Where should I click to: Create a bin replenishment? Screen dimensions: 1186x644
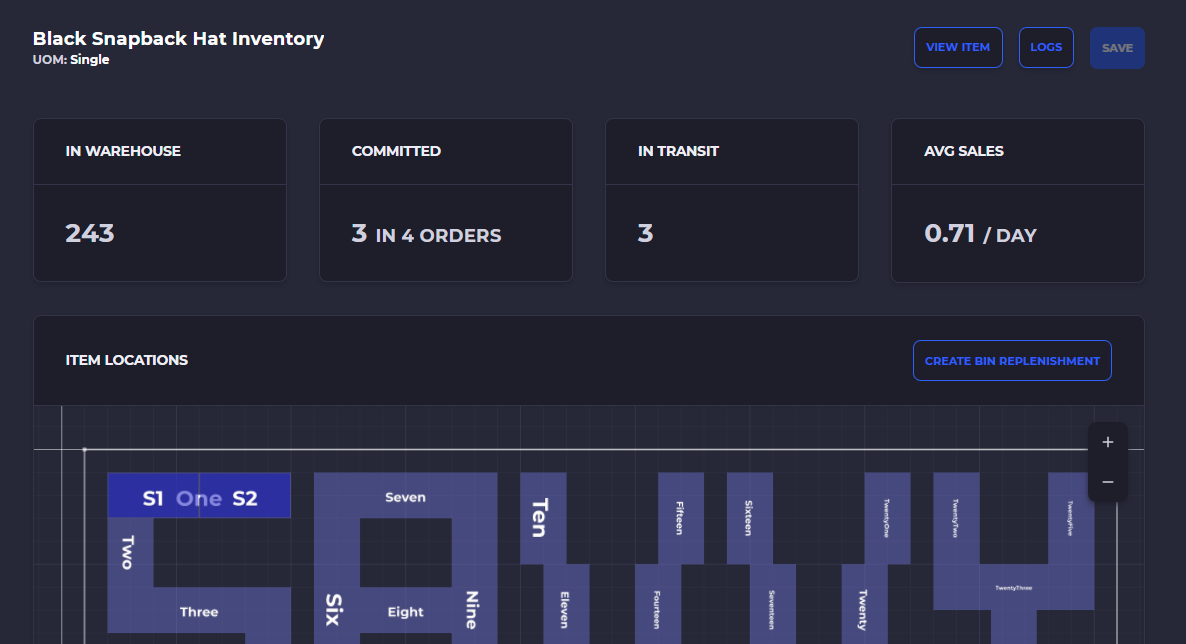[1012, 361]
